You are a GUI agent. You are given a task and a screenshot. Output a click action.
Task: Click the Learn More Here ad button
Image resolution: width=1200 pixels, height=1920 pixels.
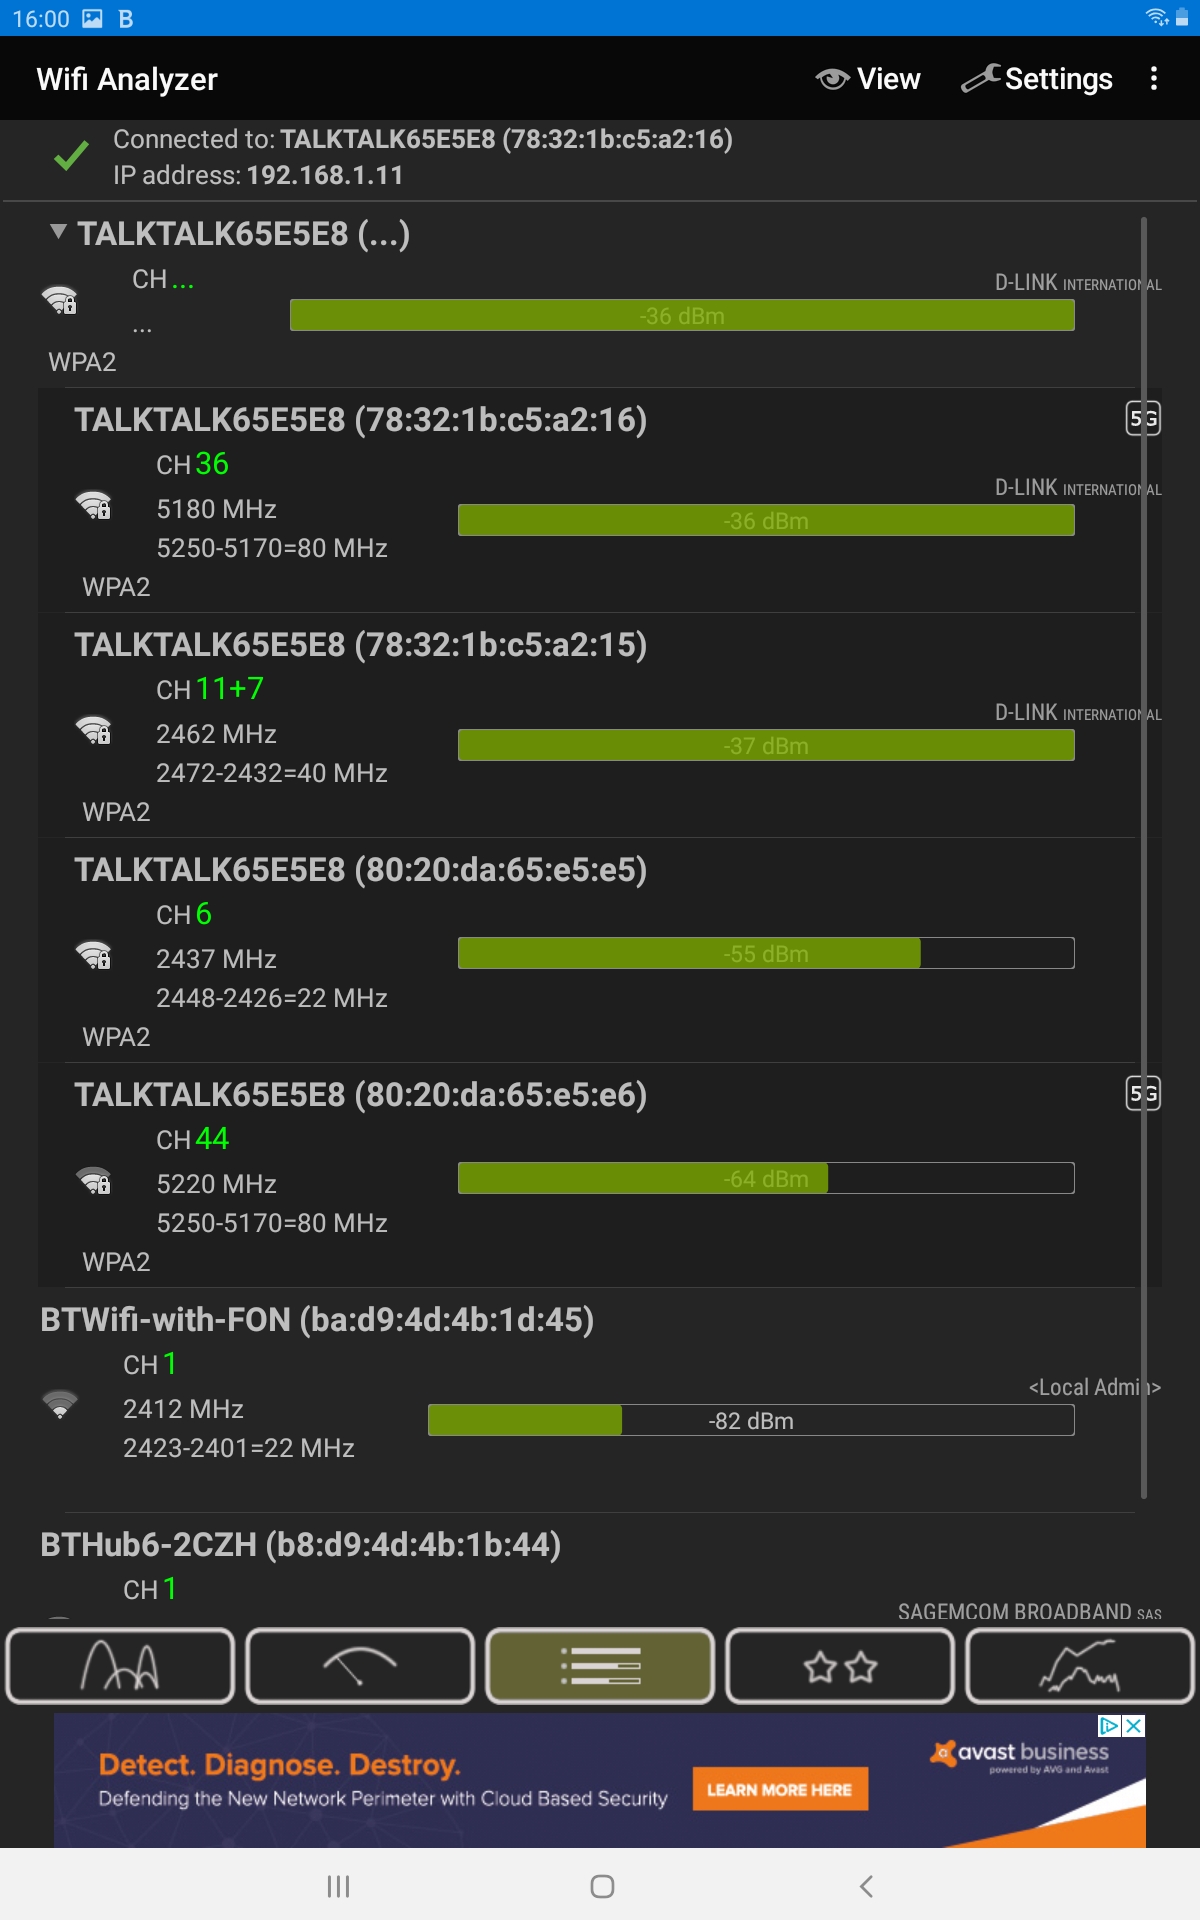(x=779, y=1790)
